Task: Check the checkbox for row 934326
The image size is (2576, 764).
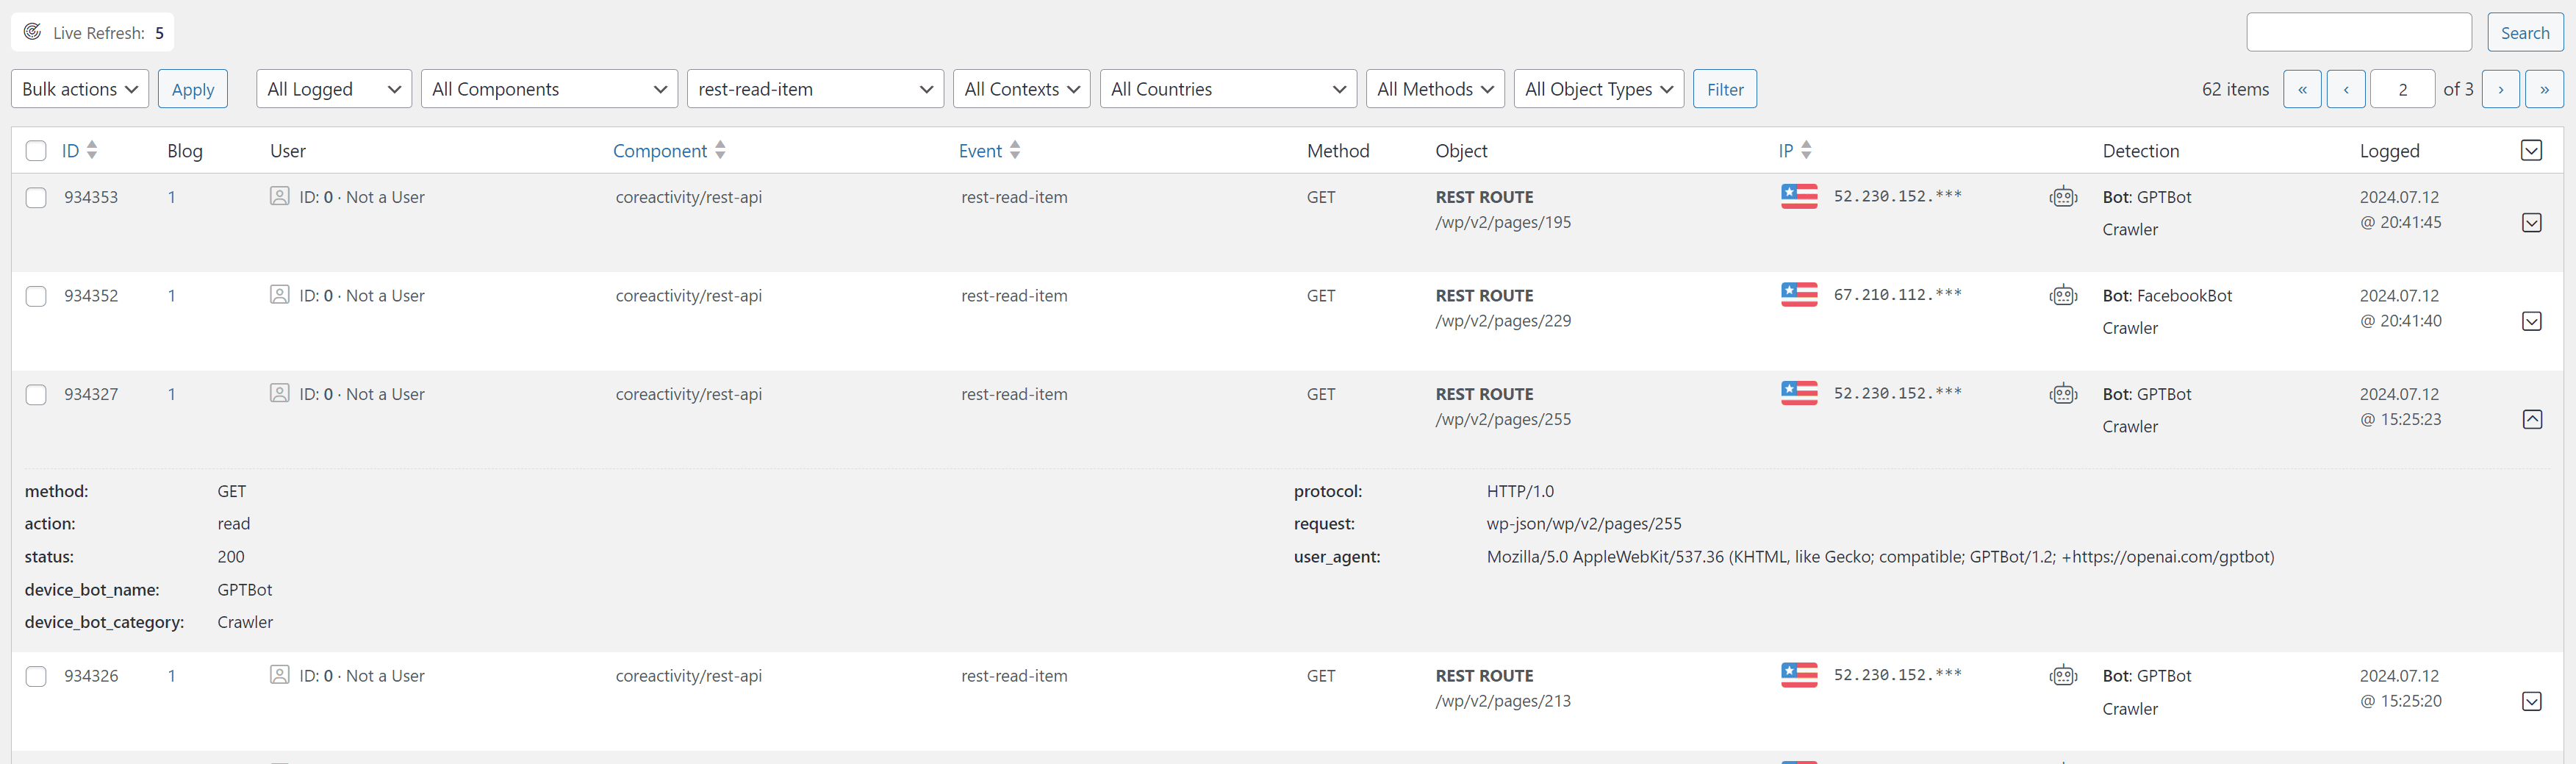Action: 36,677
